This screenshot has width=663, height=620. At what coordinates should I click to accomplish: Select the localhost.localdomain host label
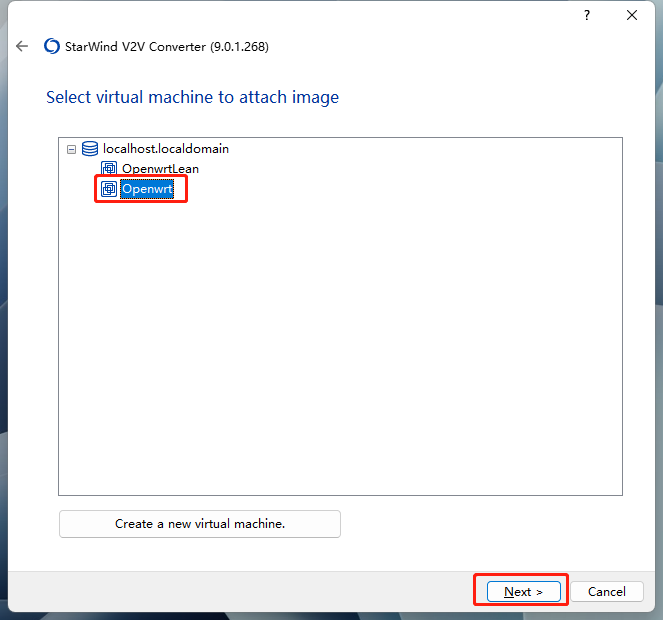[165, 149]
